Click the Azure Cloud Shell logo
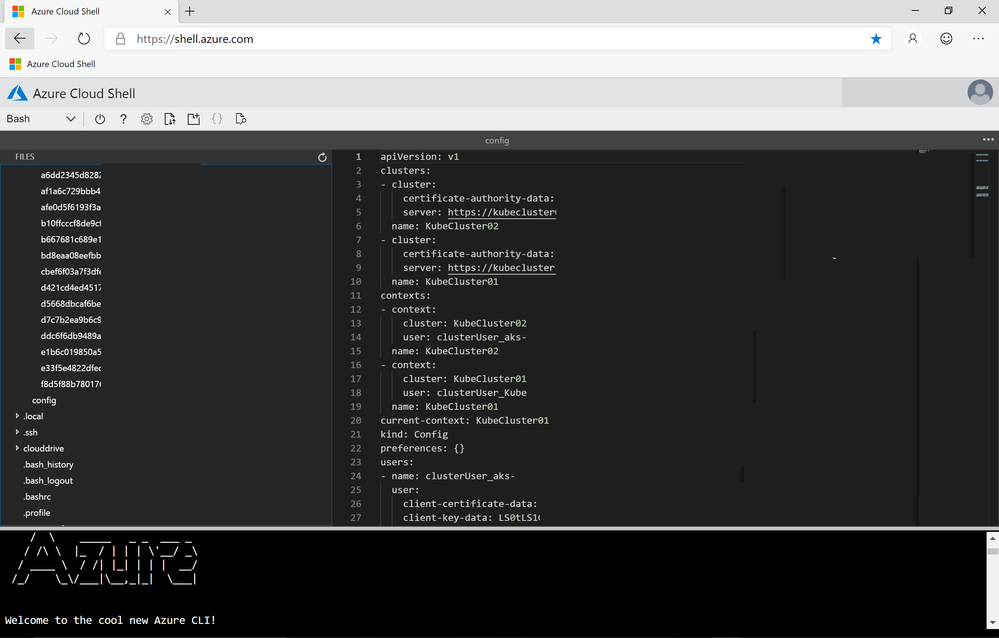 click(17, 93)
